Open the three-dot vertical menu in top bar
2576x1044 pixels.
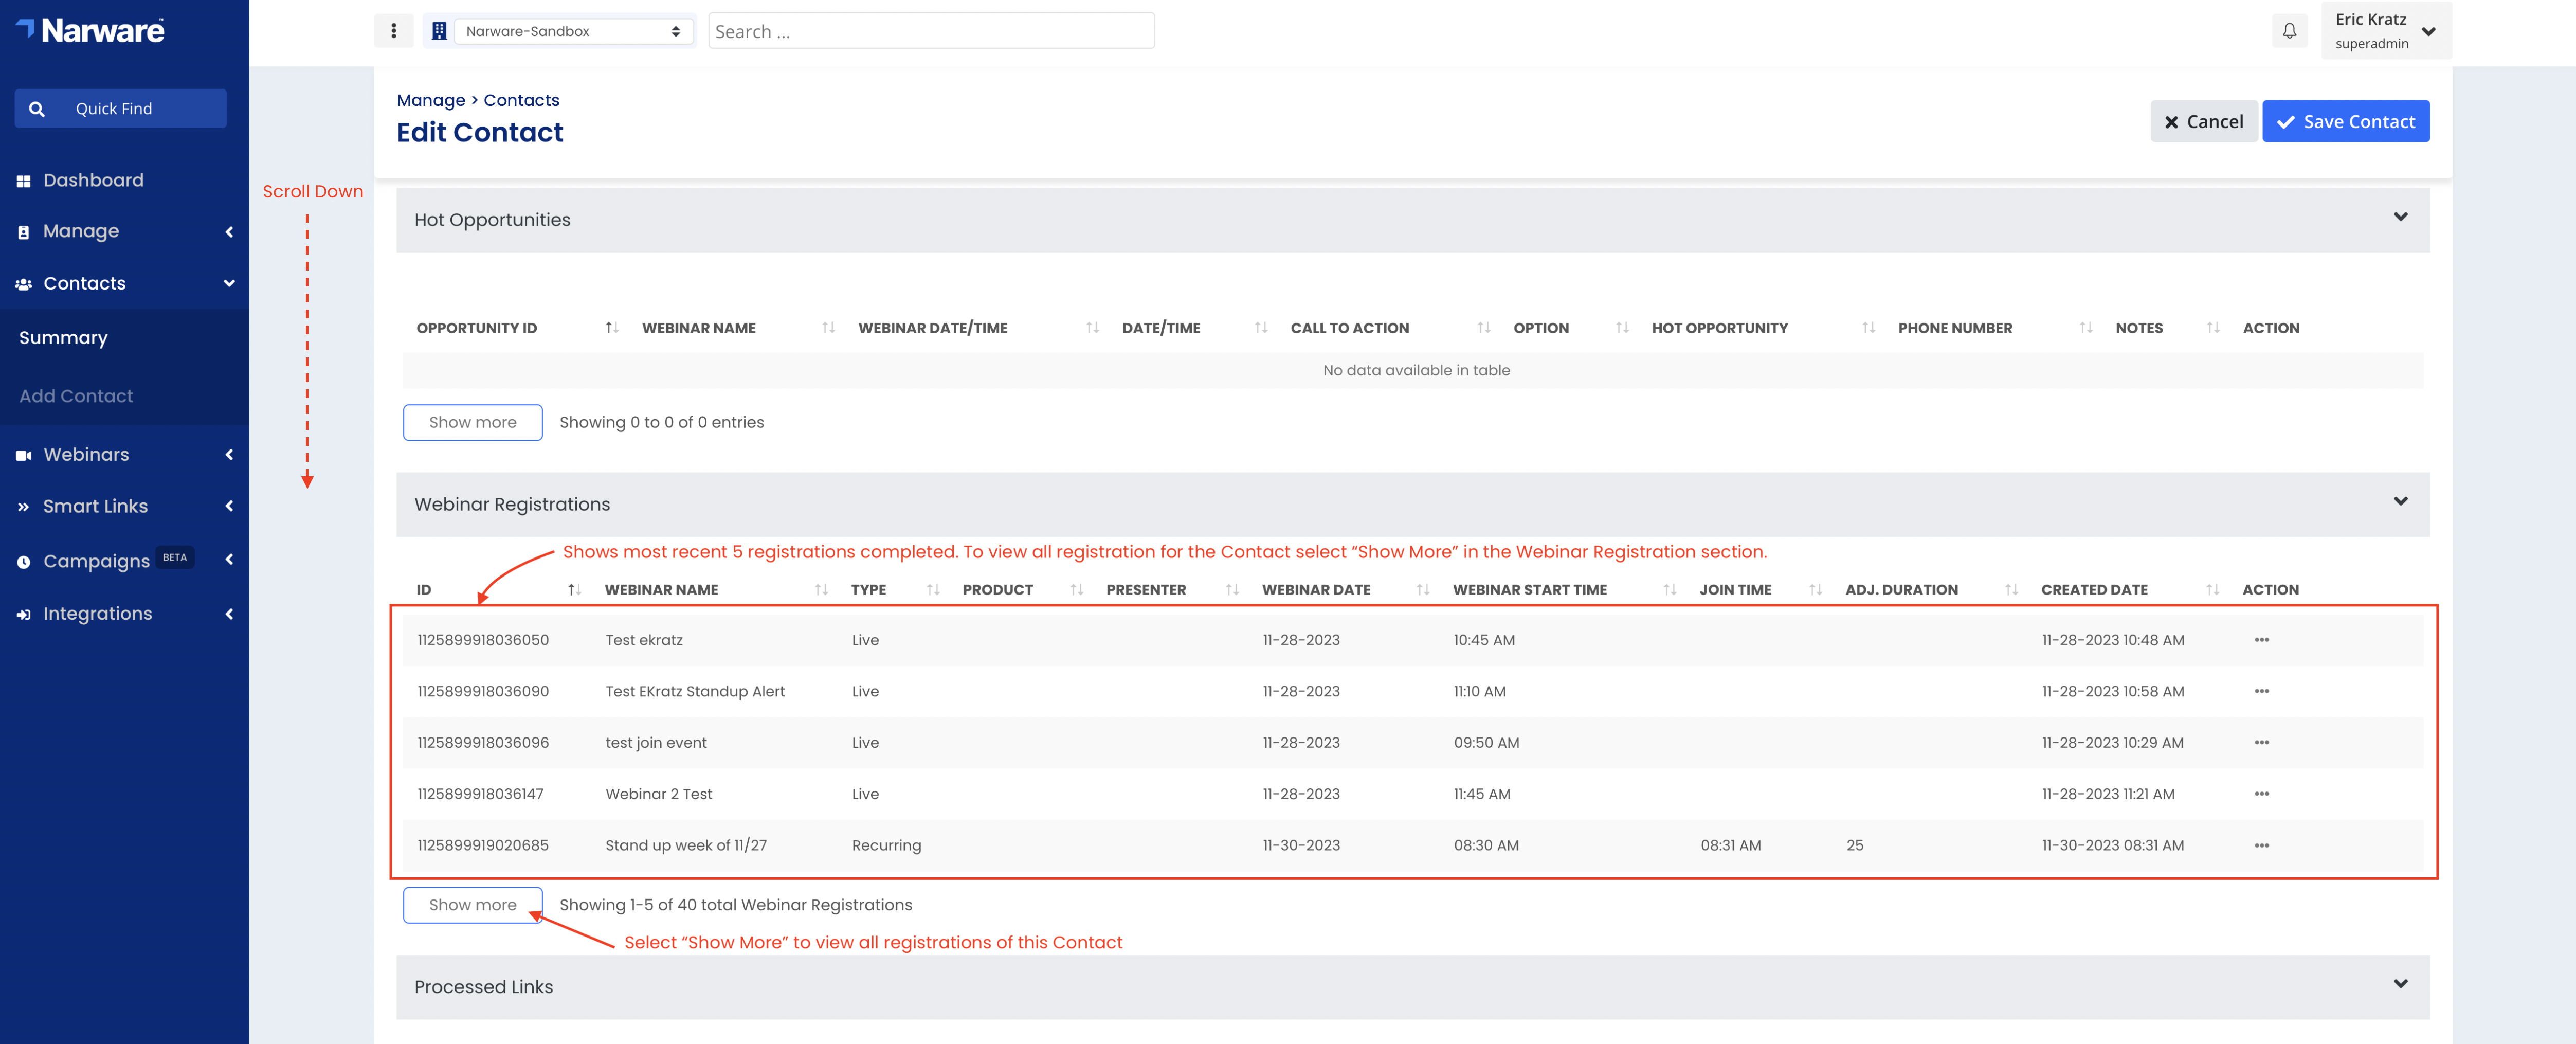coord(393,31)
